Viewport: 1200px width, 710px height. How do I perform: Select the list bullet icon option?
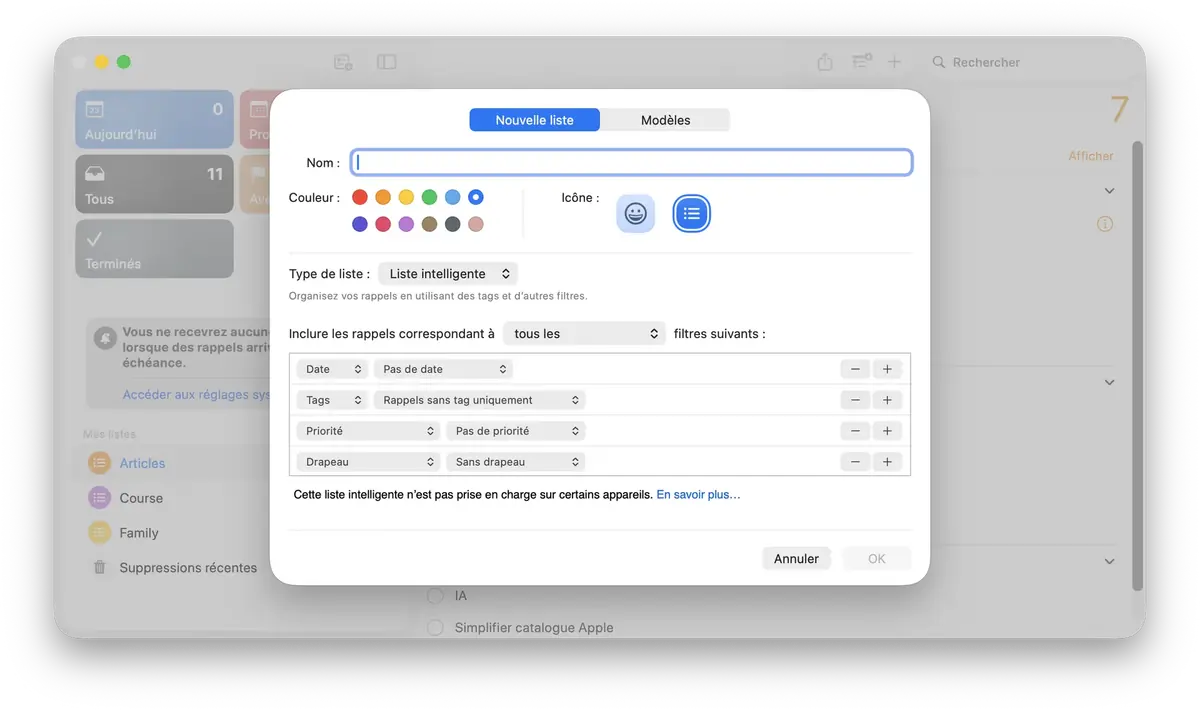(691, 213)
